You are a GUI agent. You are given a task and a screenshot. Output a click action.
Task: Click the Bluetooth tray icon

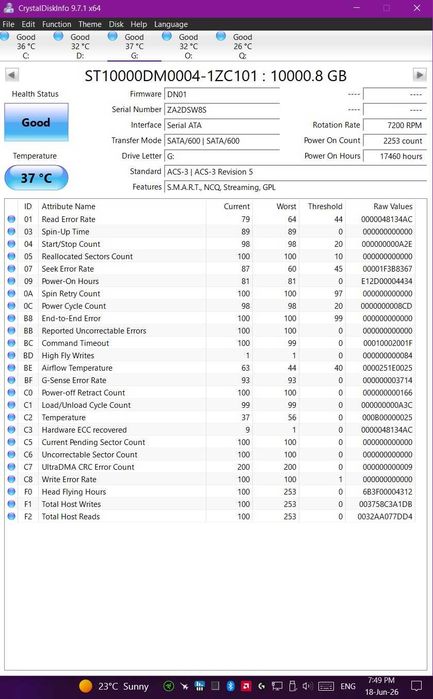coord(231,686)
